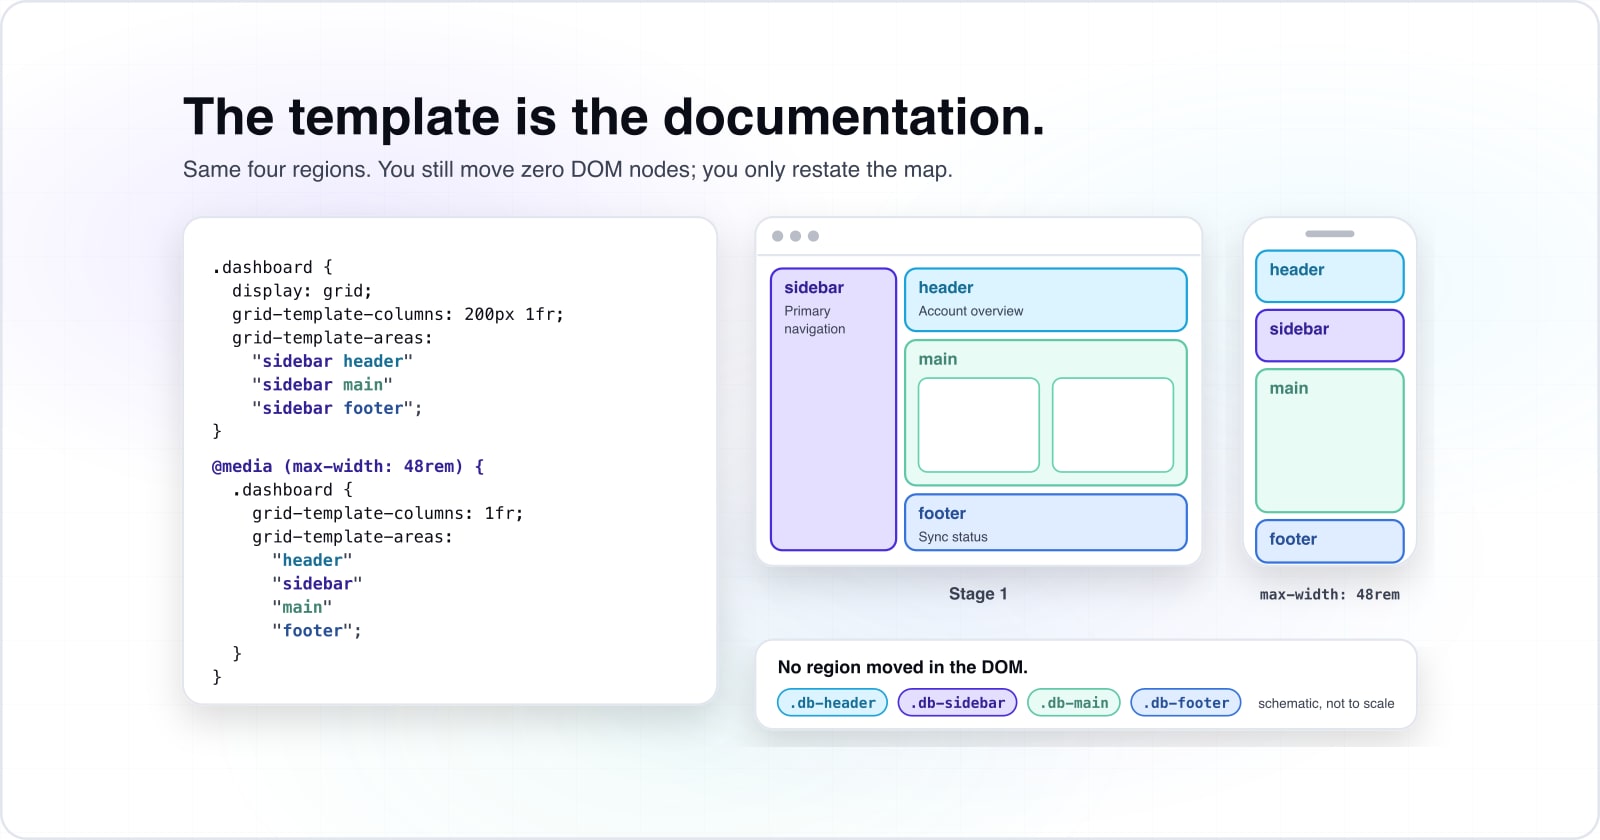Click the "The template is the documentation." heading
Image resolution: width=1600 pixels, height=840 pixels.
point(614,117)
